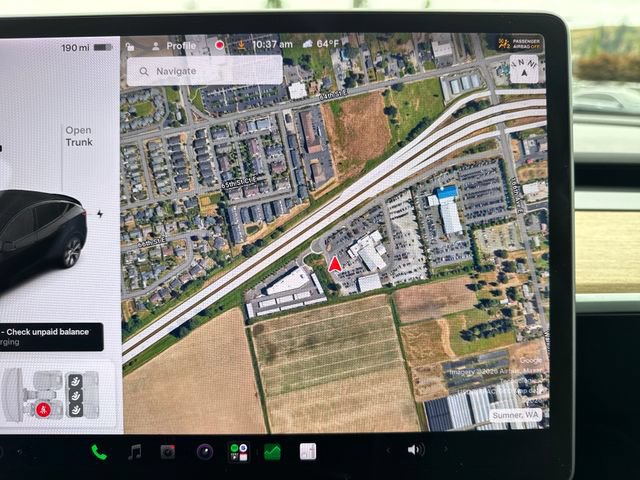Screen dimensions: 640x480
Task: Tap the battery level icon
Action: click(x=102, y=47)
